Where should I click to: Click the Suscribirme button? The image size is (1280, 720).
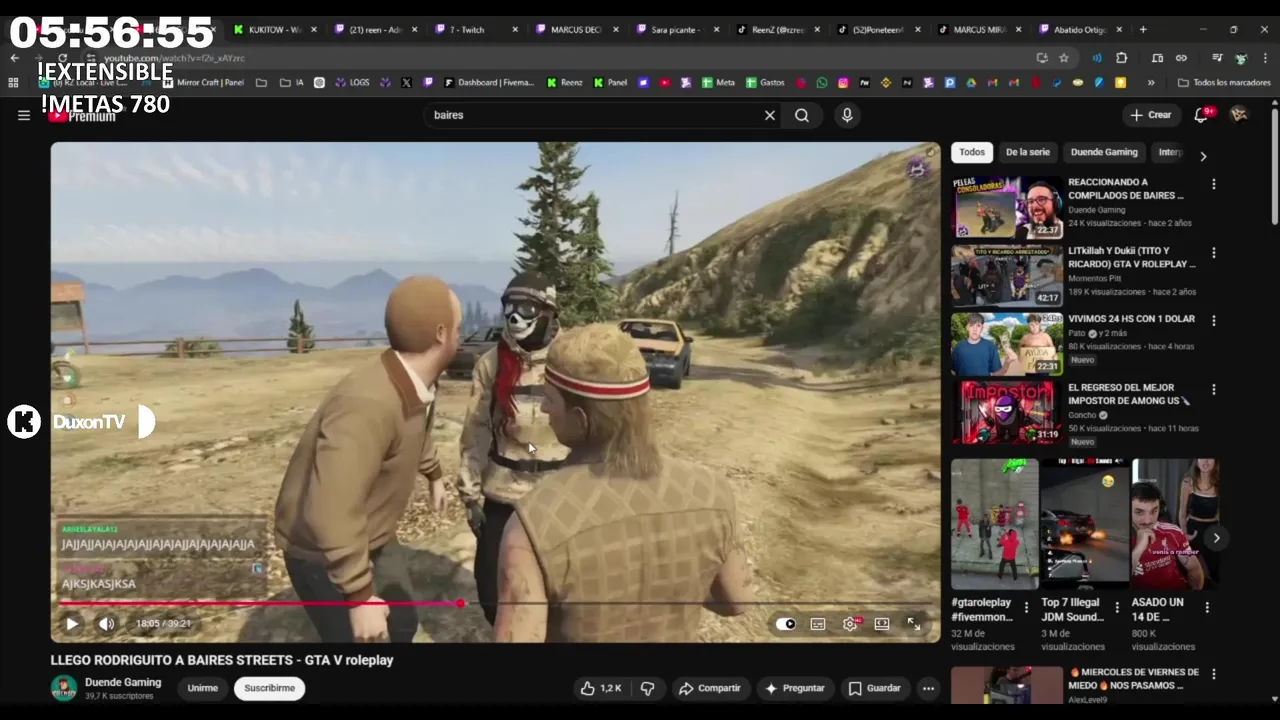pos(270,688)
